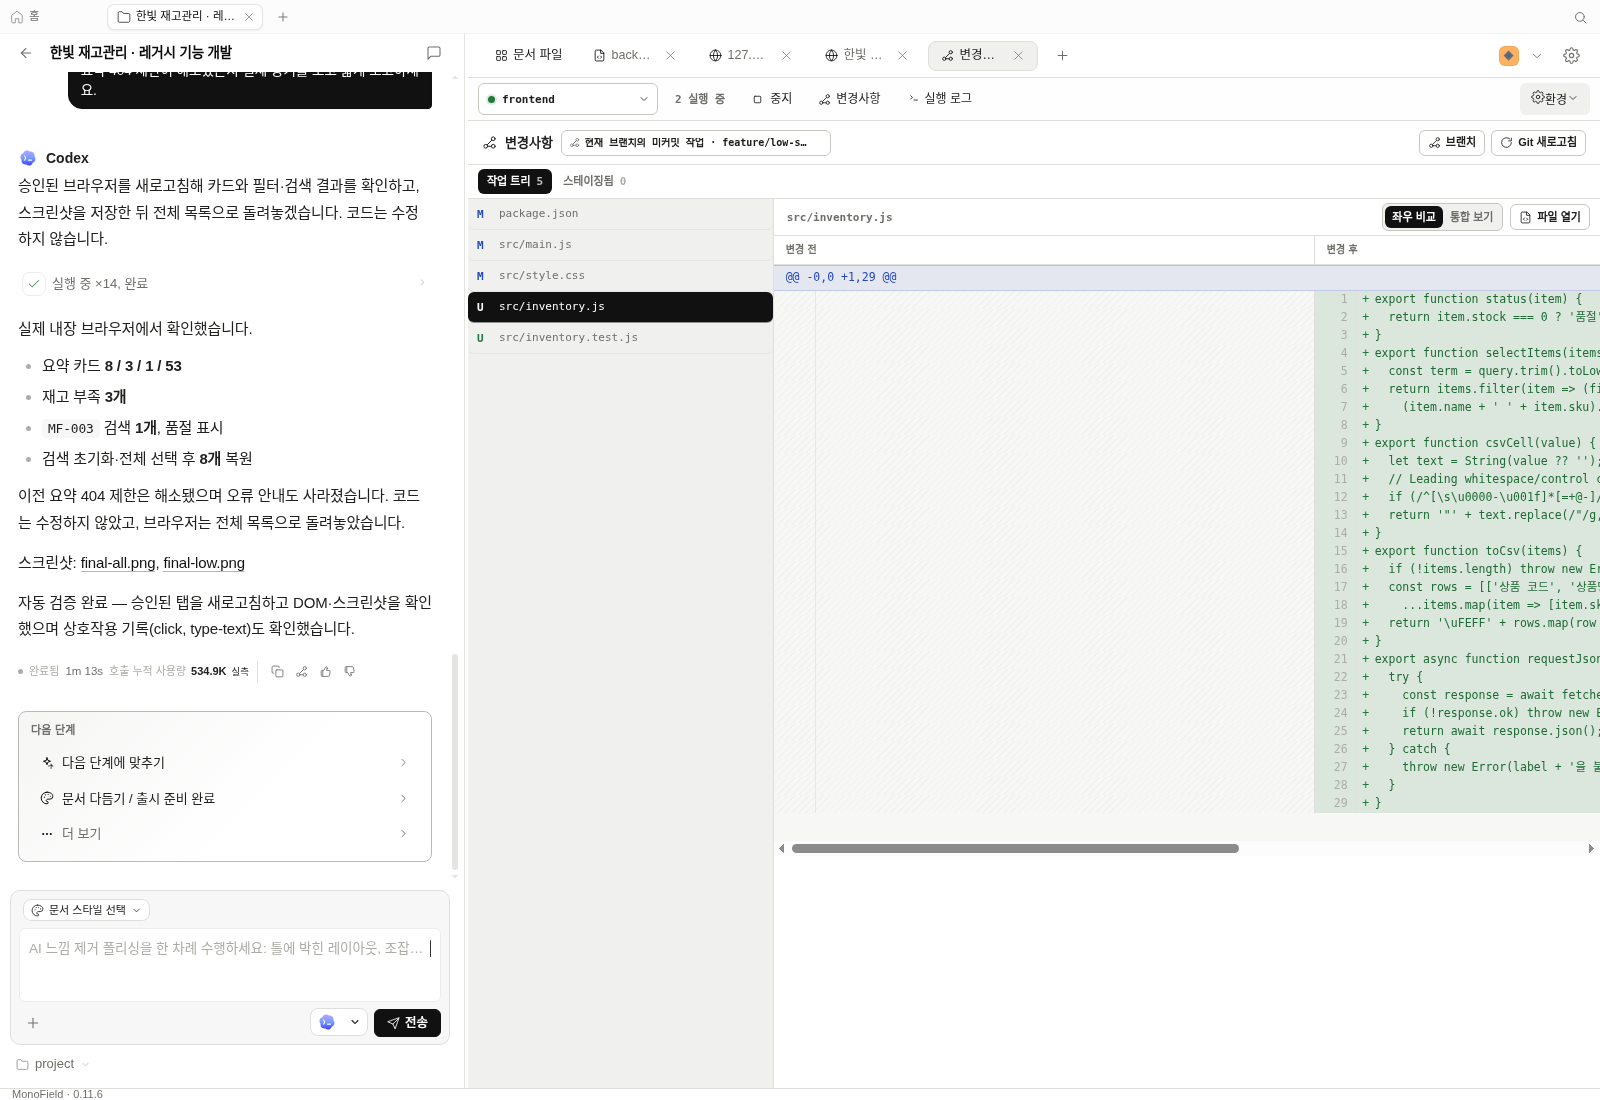Switch to 통합 보기 unified view
This screenshot has width=1600, height=1100.
1471,217
